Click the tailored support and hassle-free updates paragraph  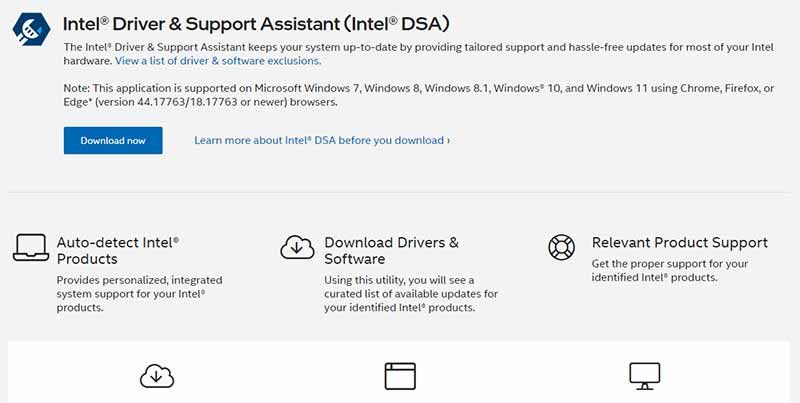(418, 54)
